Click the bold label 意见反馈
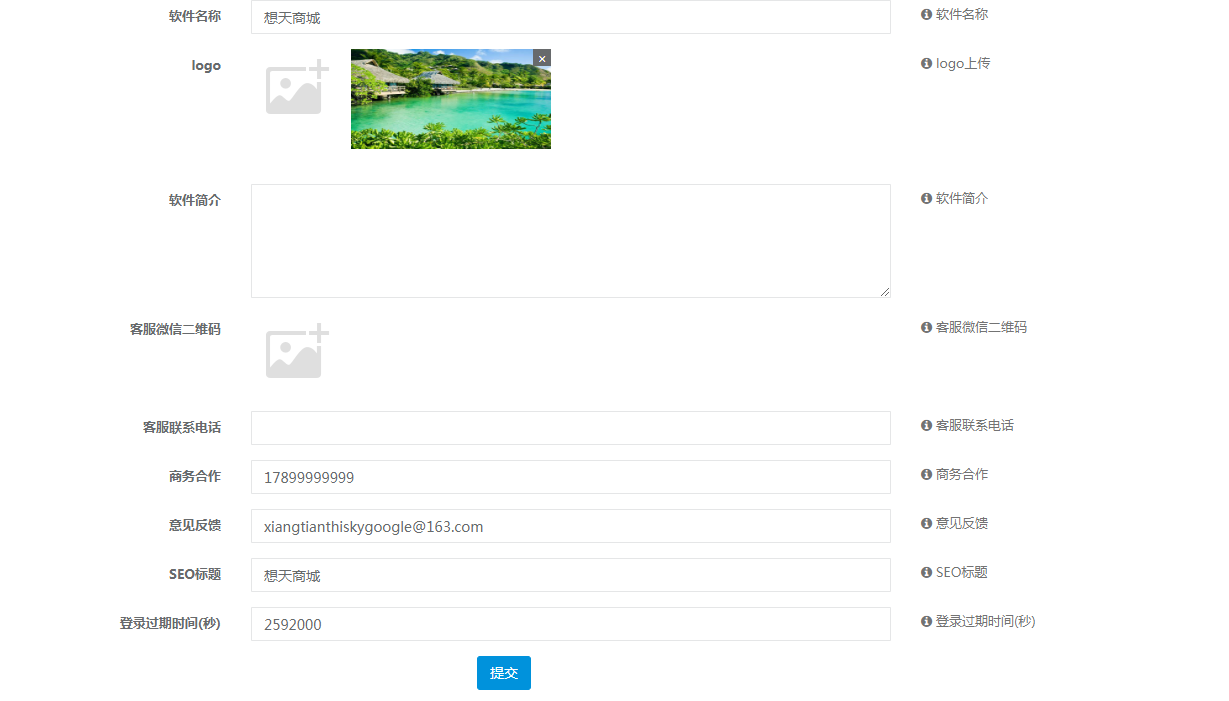The width and height of the screenshot is (1229, 701). coord(195,526)
